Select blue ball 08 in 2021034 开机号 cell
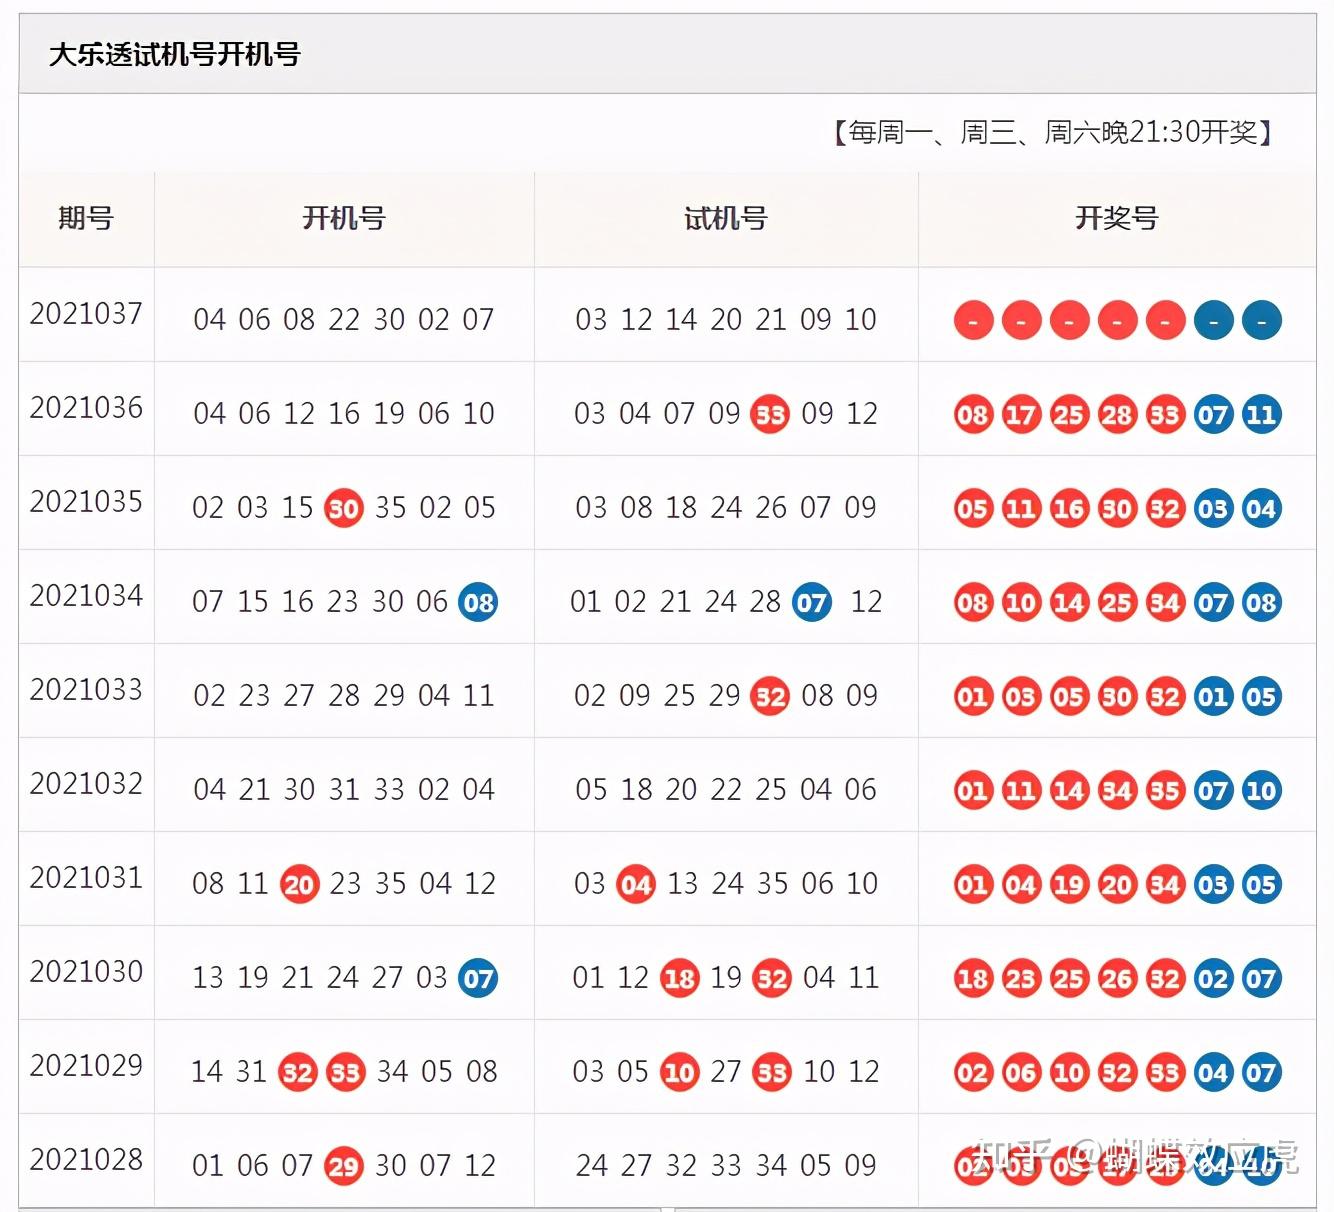The height and width of the screenshot is (1212, 1334). point(478,602)
